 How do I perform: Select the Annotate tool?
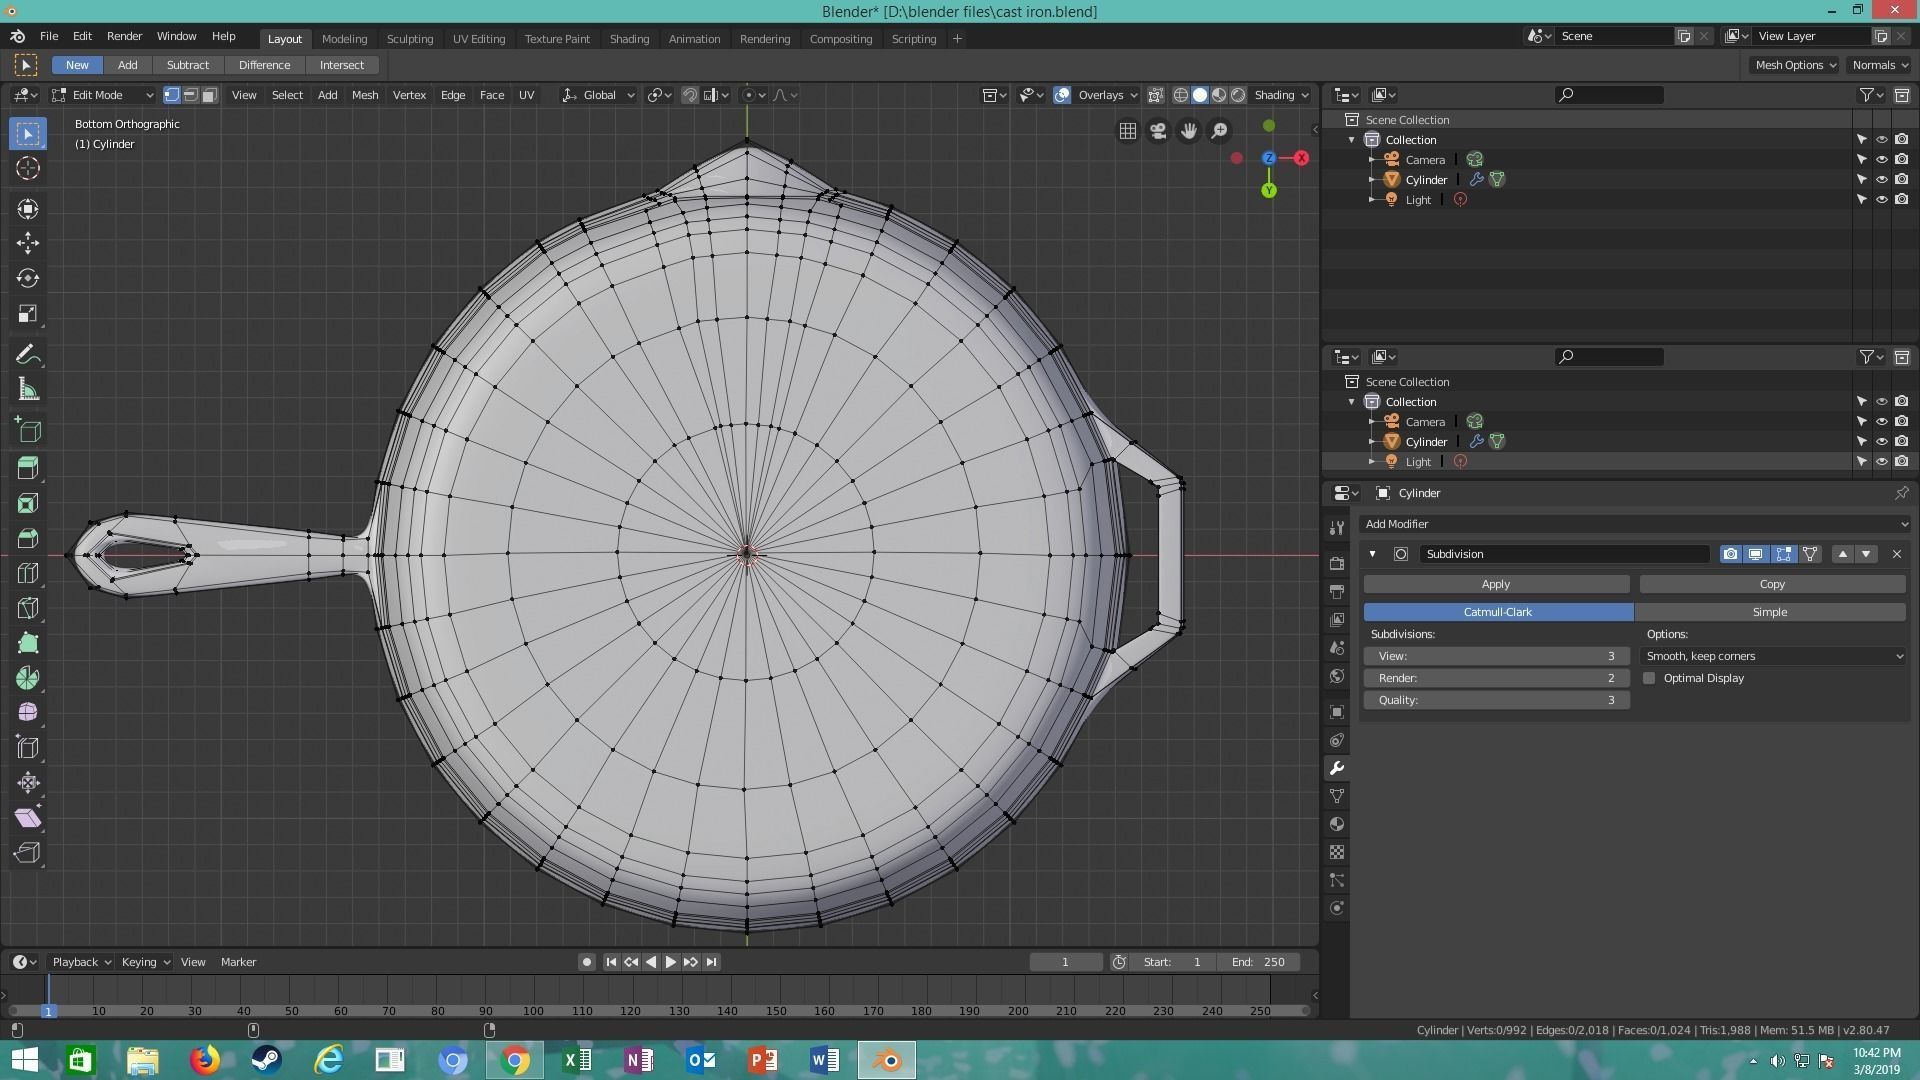click(28, 355)
